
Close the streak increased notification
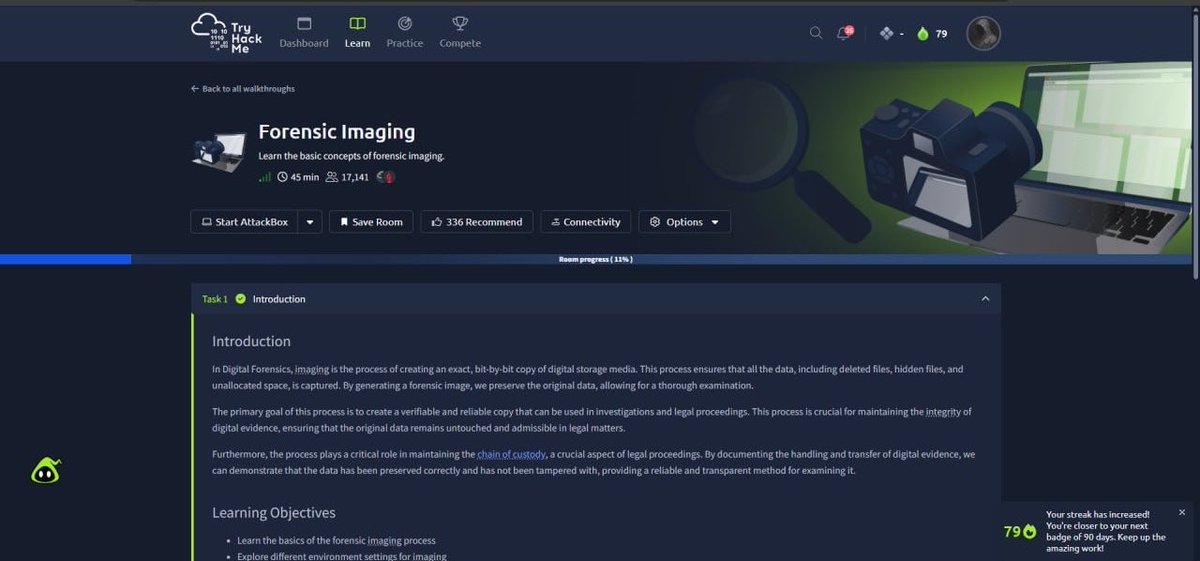(1182, 512)
